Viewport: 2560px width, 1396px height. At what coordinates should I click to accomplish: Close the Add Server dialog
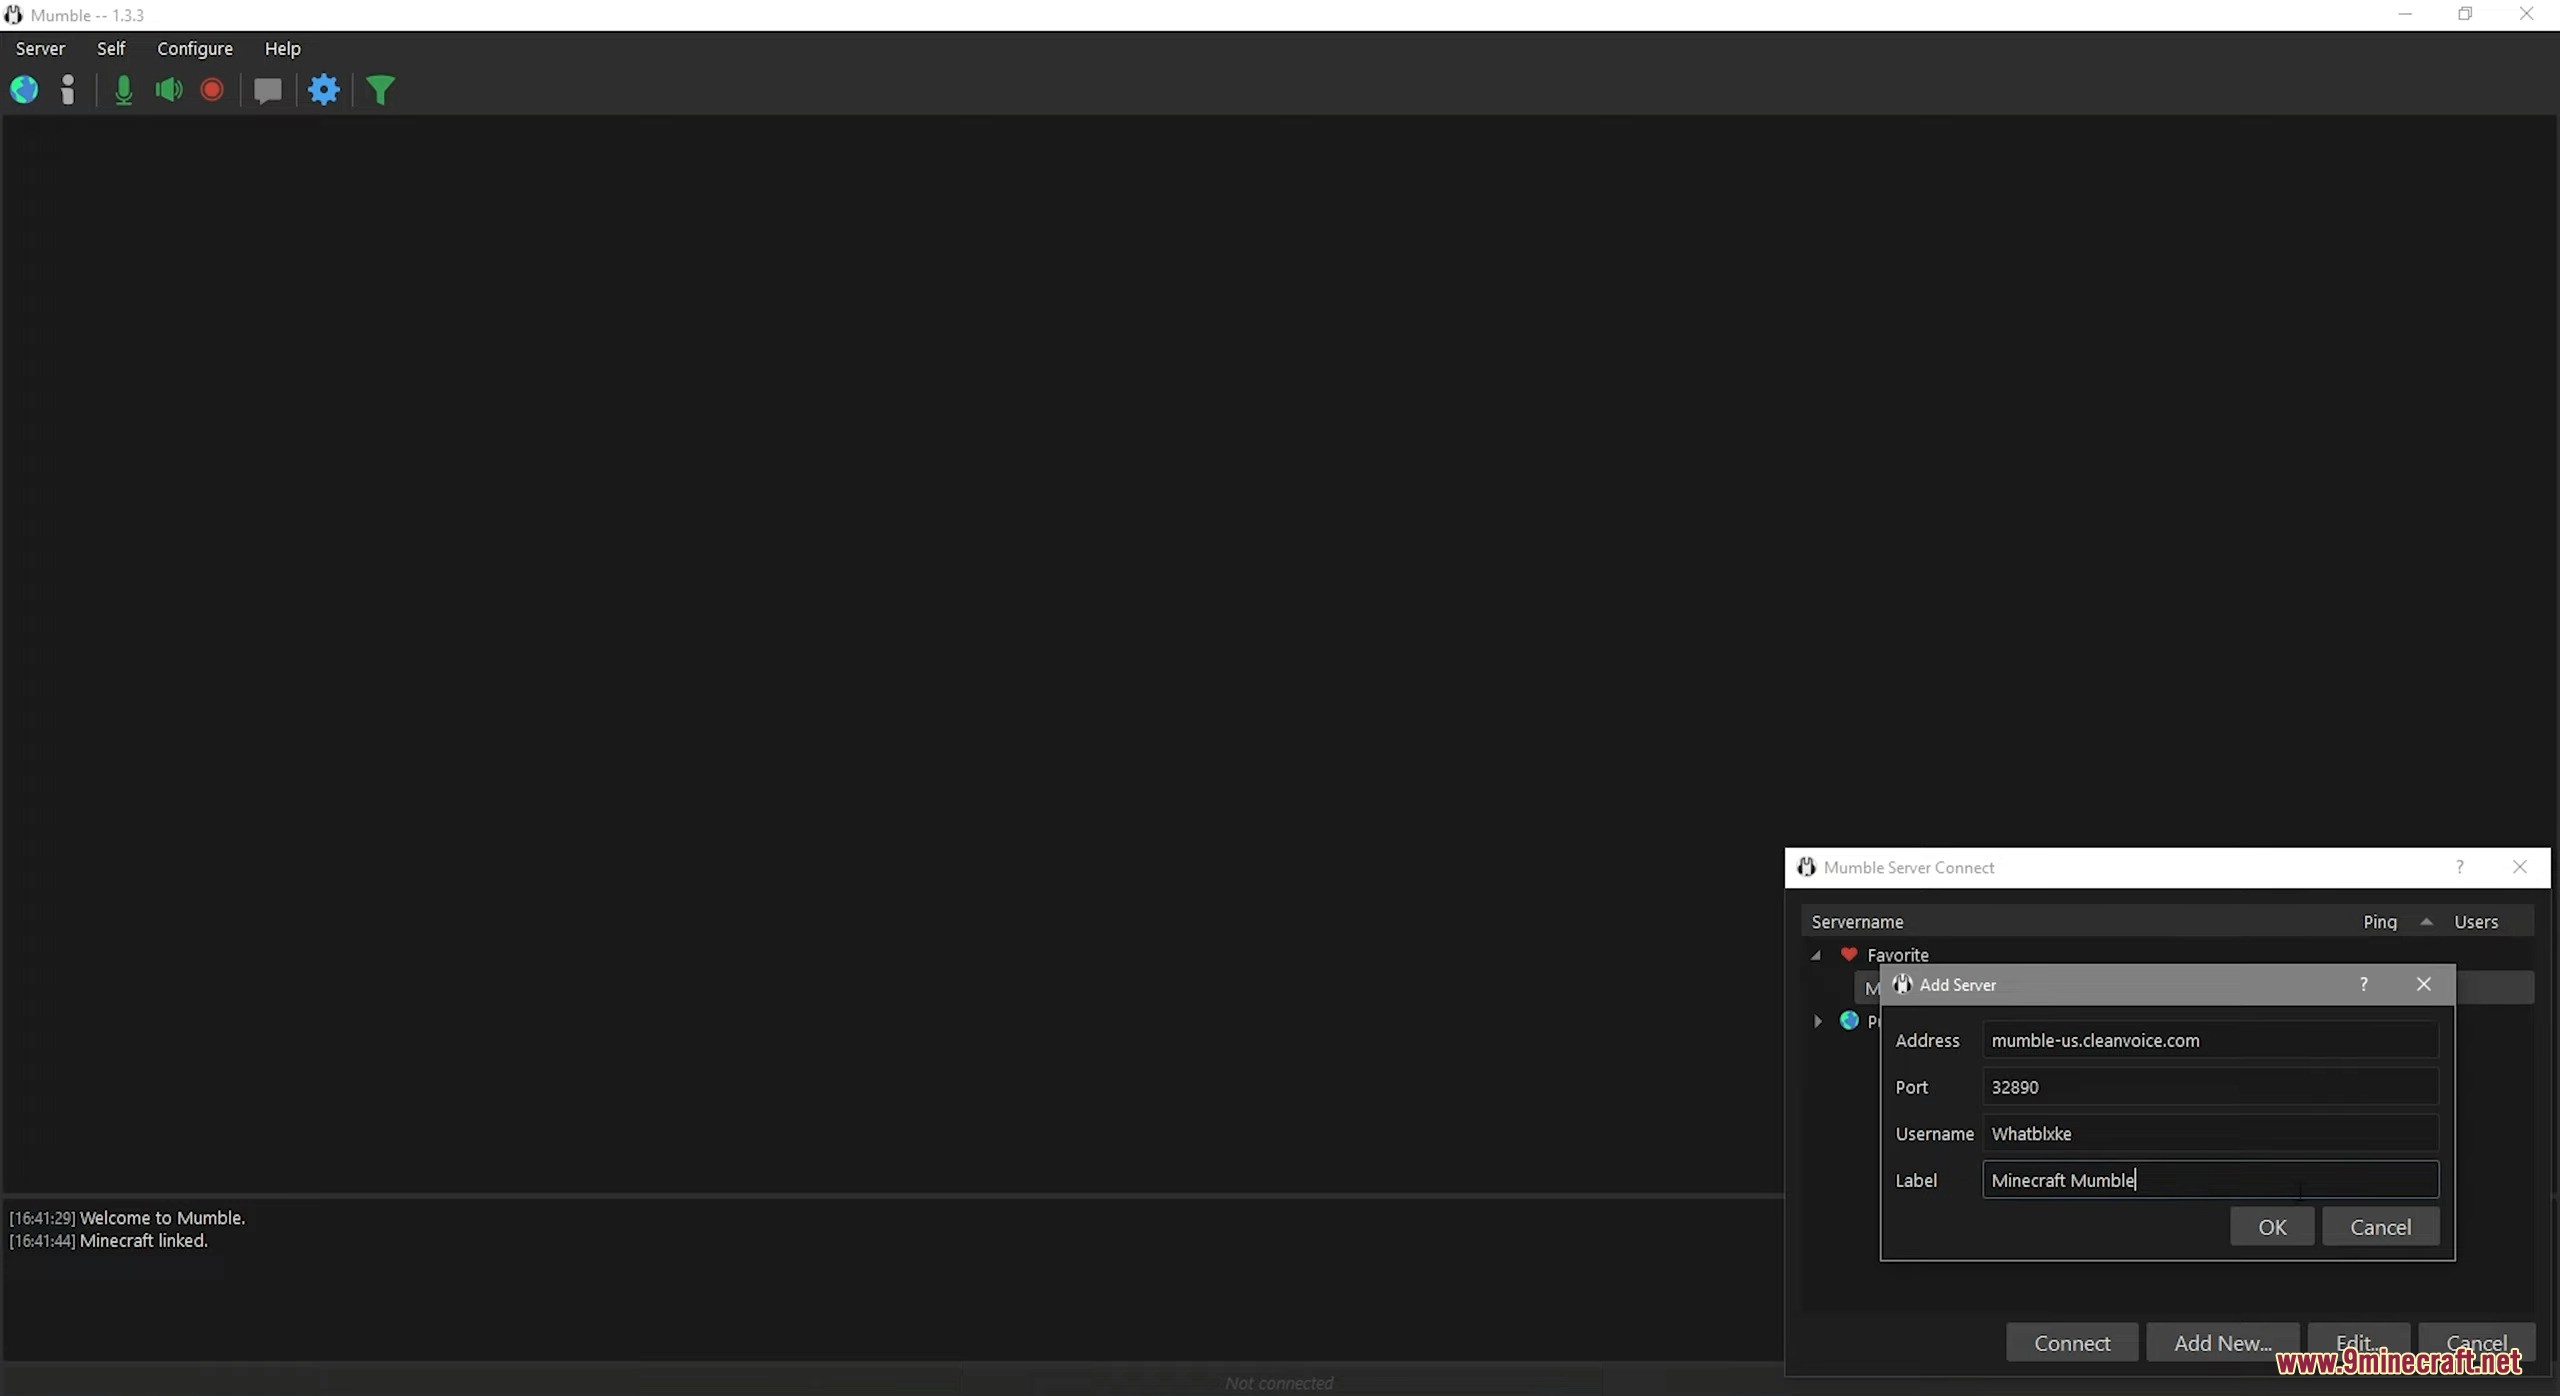click(x=2424, y=984)
